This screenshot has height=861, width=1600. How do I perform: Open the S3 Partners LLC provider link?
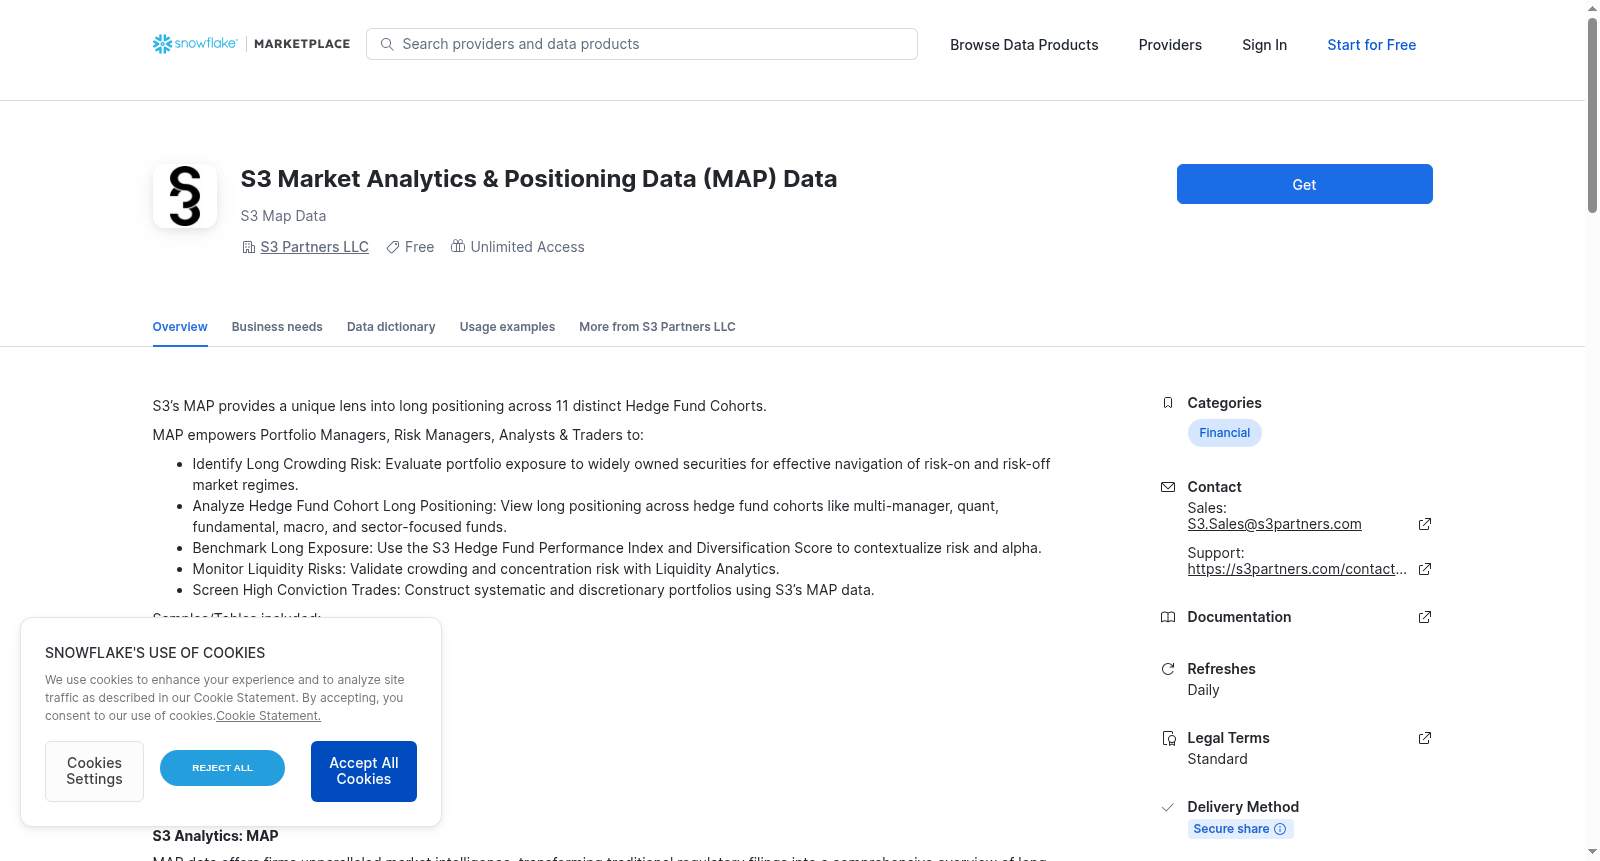tap(315, 247)
